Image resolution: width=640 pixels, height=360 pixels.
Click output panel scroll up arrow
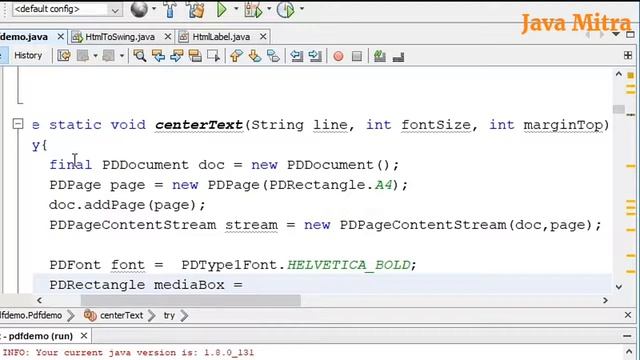tap(629, 351)
